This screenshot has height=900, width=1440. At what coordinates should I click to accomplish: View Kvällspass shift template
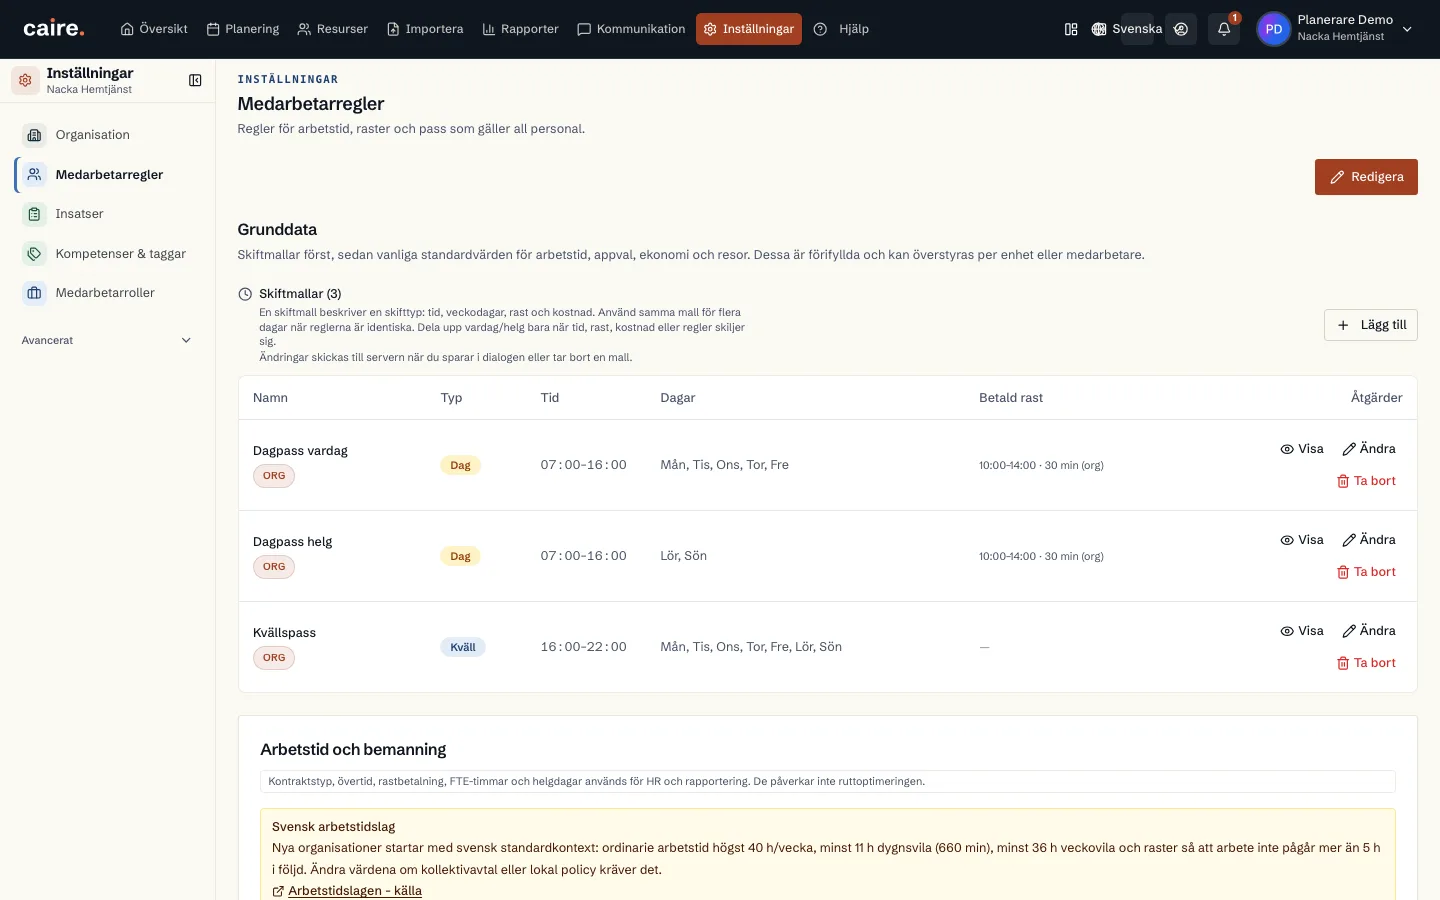tap(1302, 631)
